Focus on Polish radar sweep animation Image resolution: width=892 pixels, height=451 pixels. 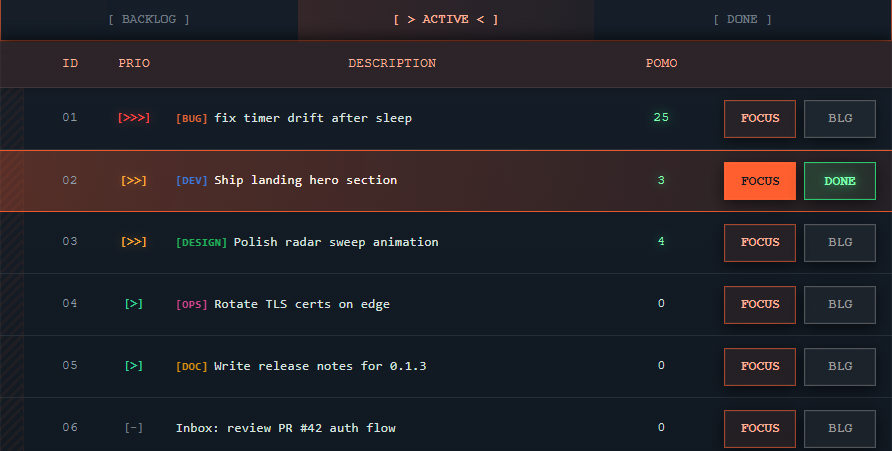coord(760,243)
